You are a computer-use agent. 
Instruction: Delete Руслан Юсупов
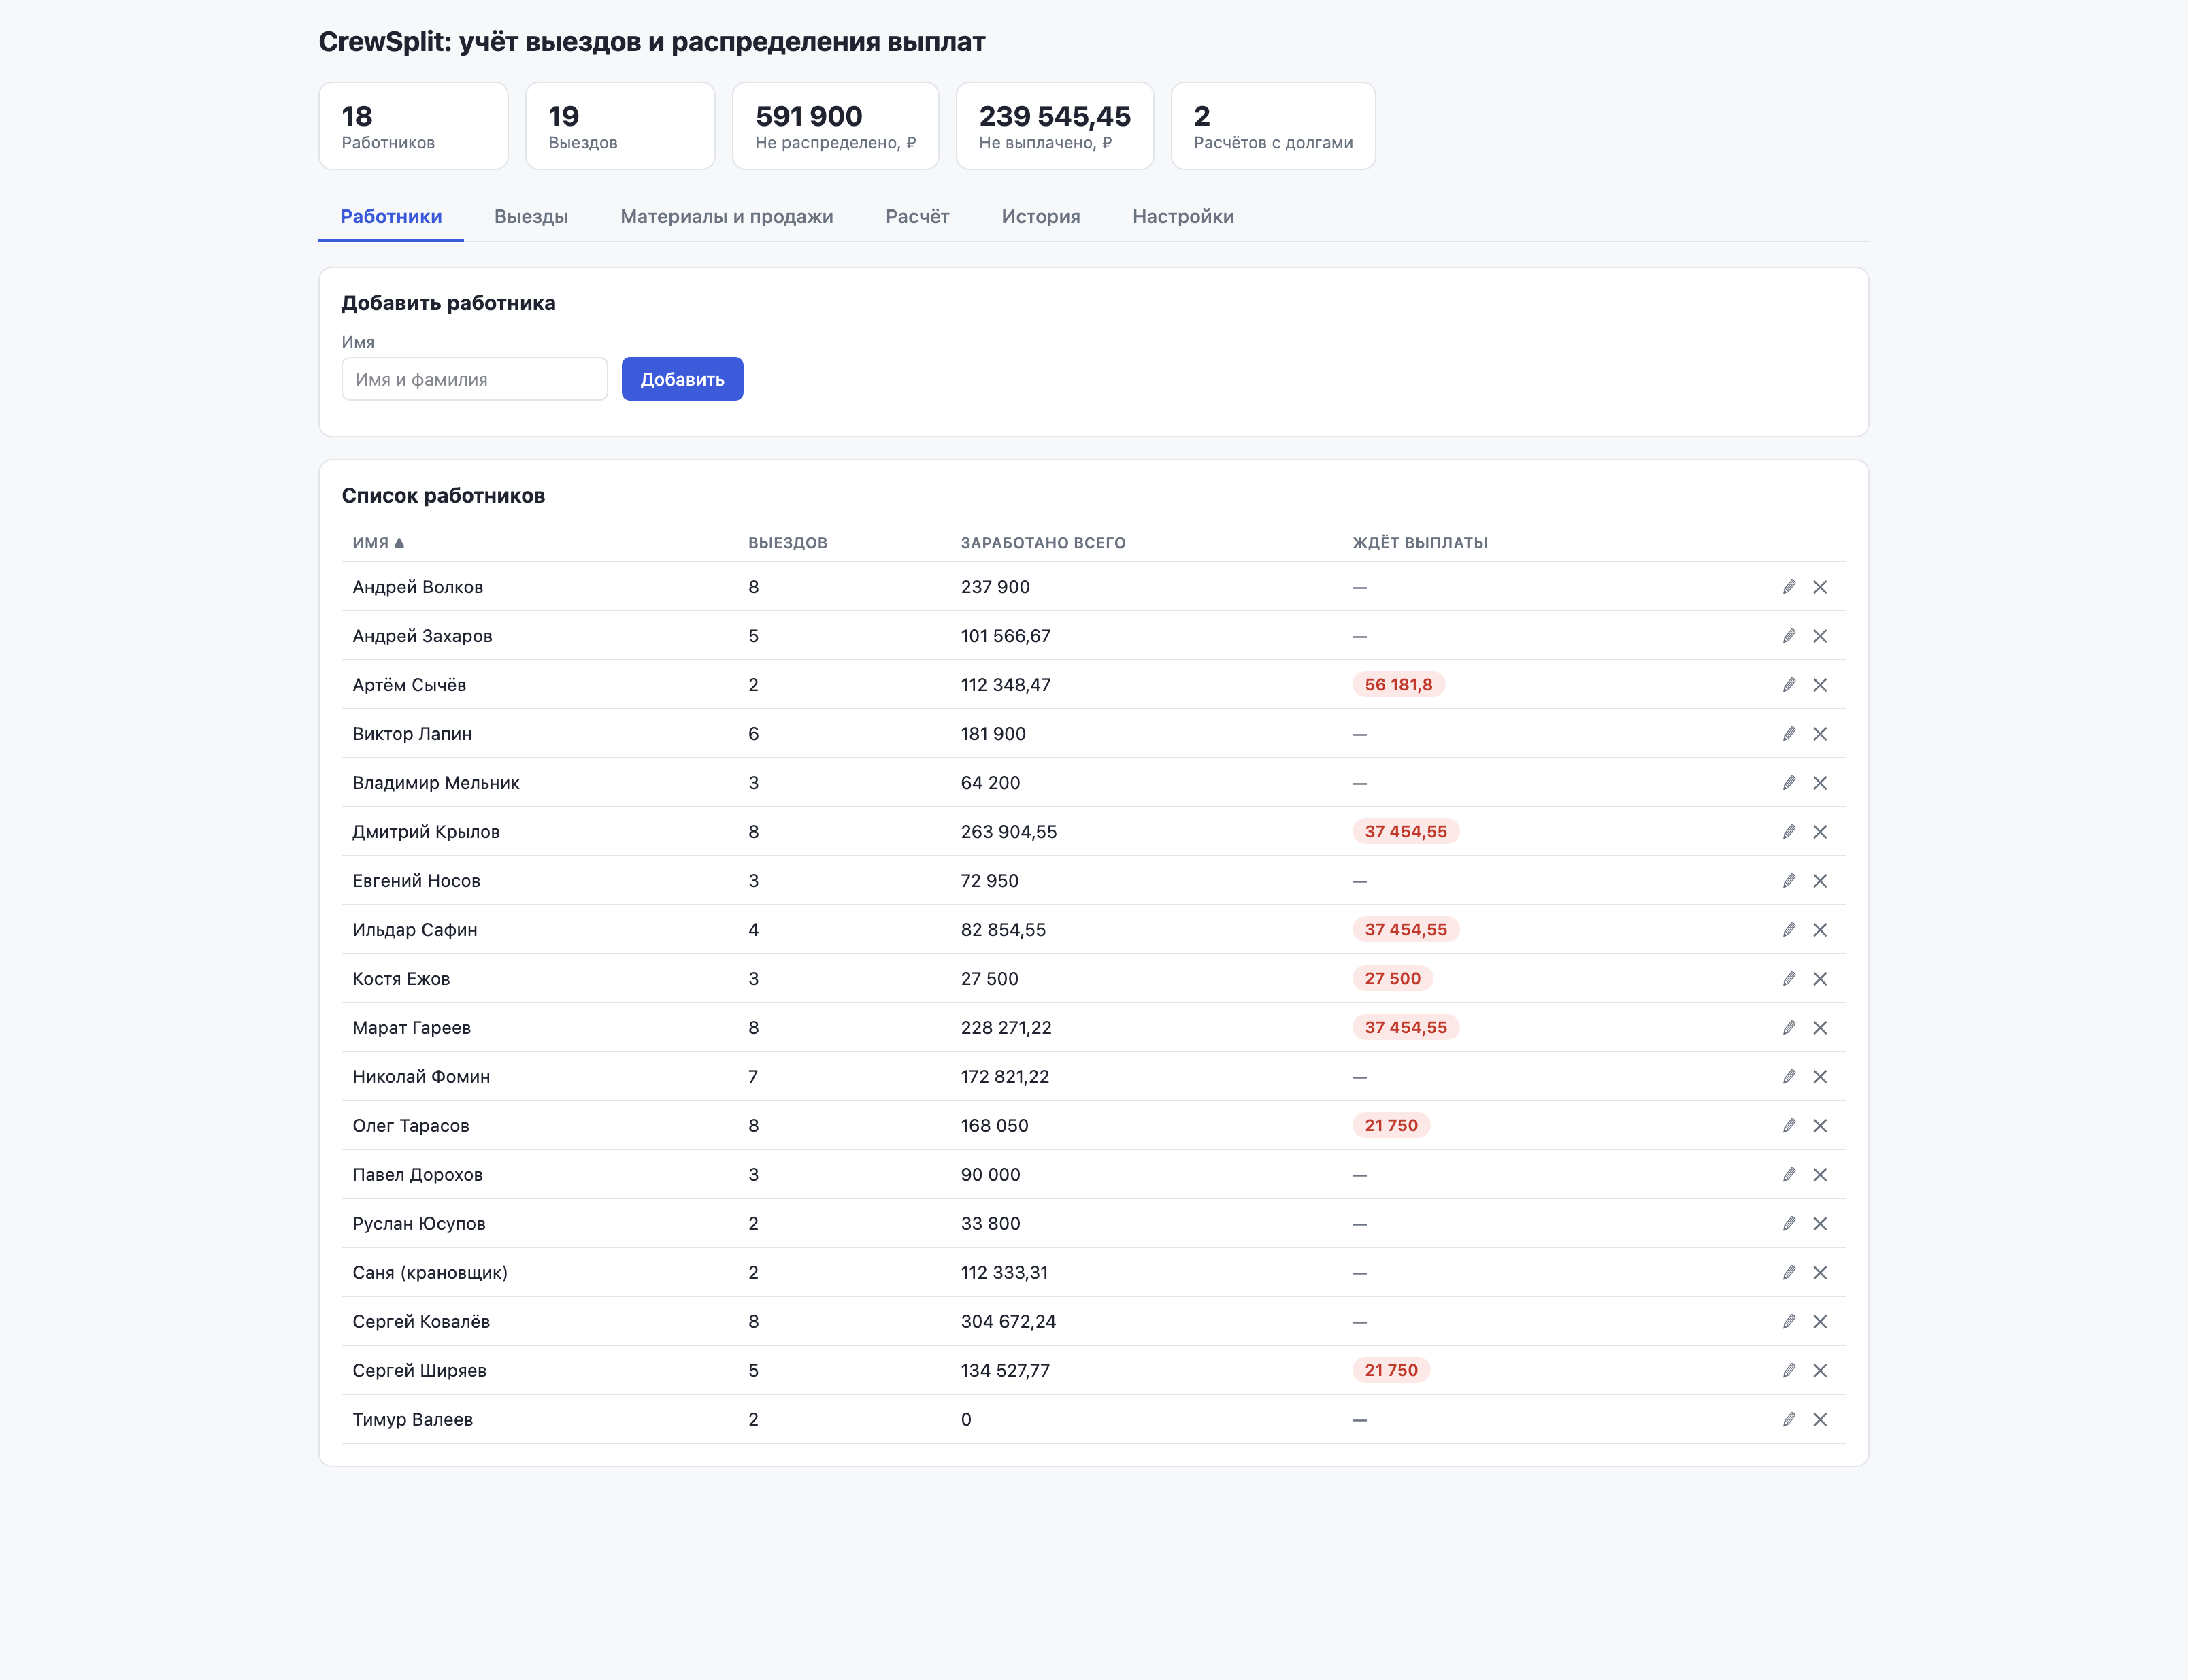click(1820, 1224)
